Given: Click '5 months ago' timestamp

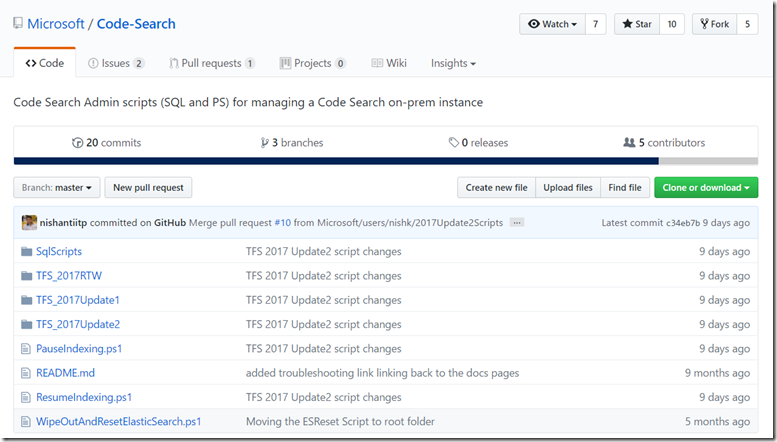Looking at the screenshot, I should [x=718, y=422].
